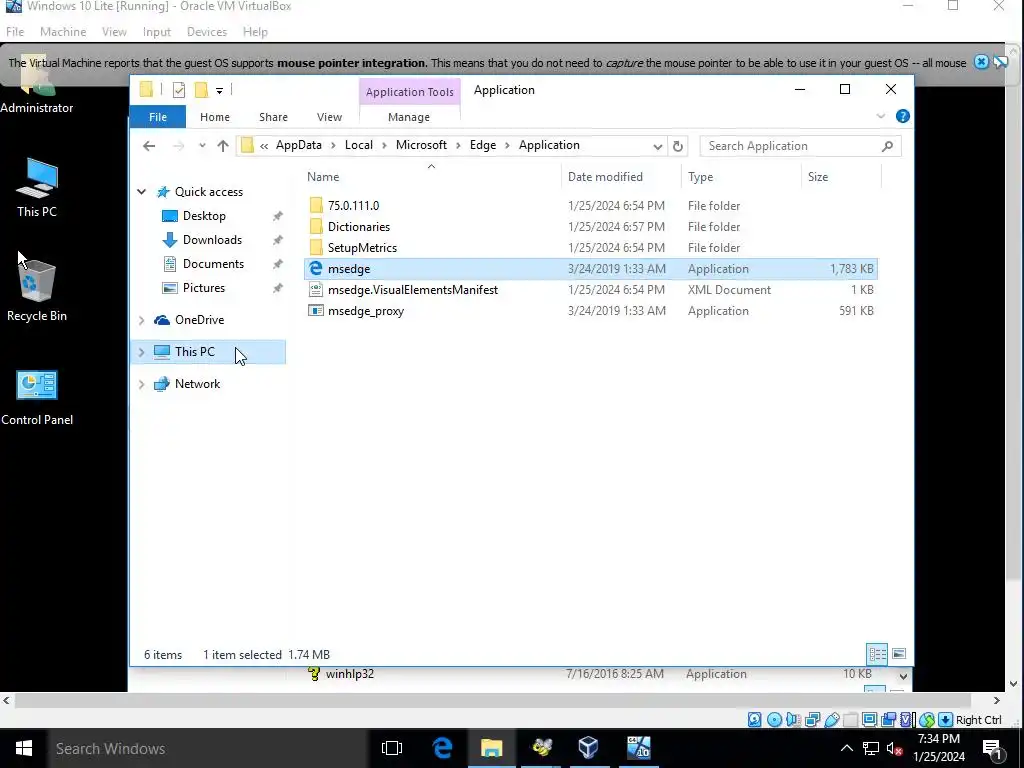Refresh the Application folder view
The image size is (1024, 768).
pos(678,146)
